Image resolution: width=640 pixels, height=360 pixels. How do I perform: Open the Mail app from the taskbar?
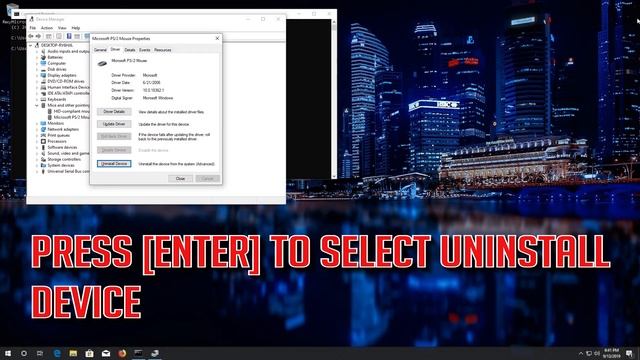click(106, 353)
